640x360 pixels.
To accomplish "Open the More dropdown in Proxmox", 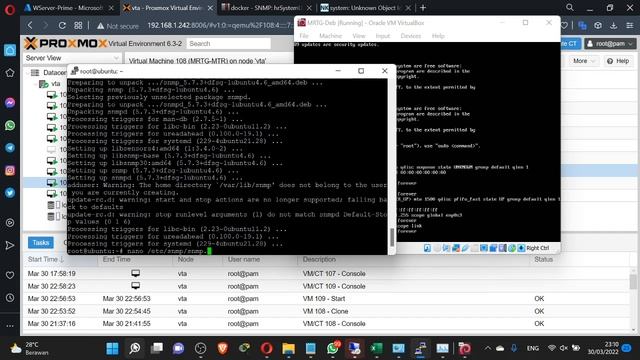I will point(584,61).
